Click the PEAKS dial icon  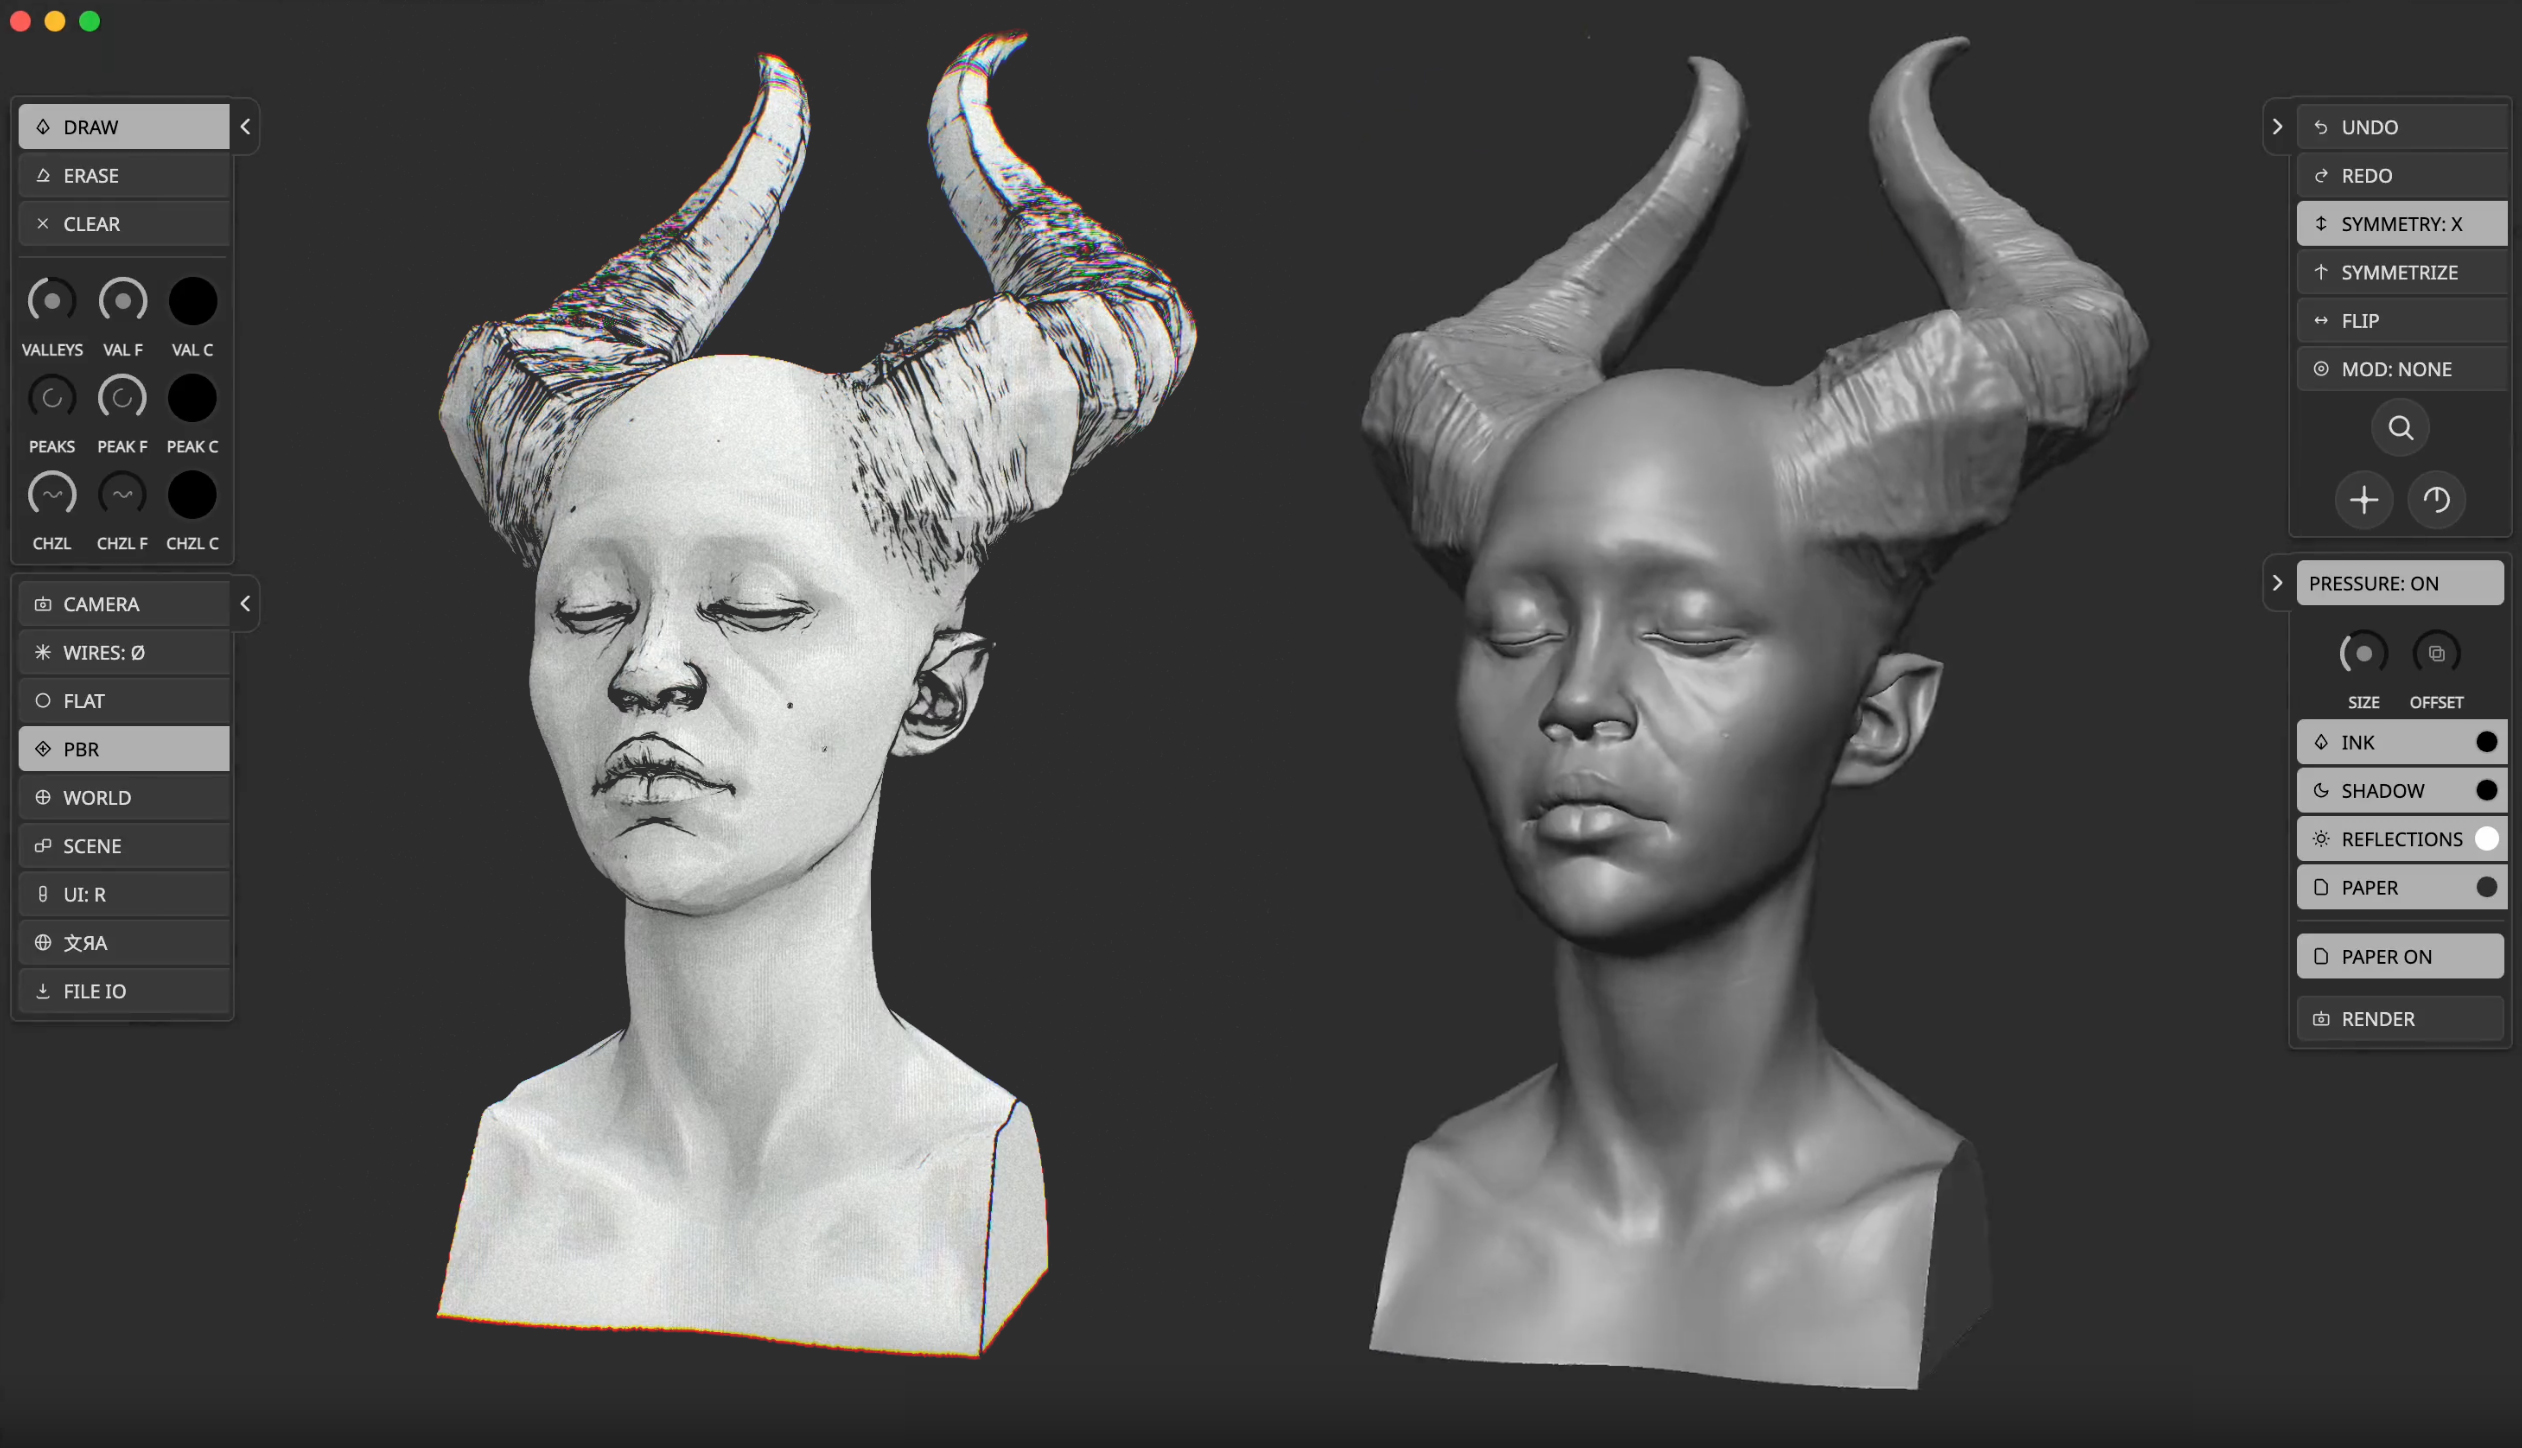[52, 398]
